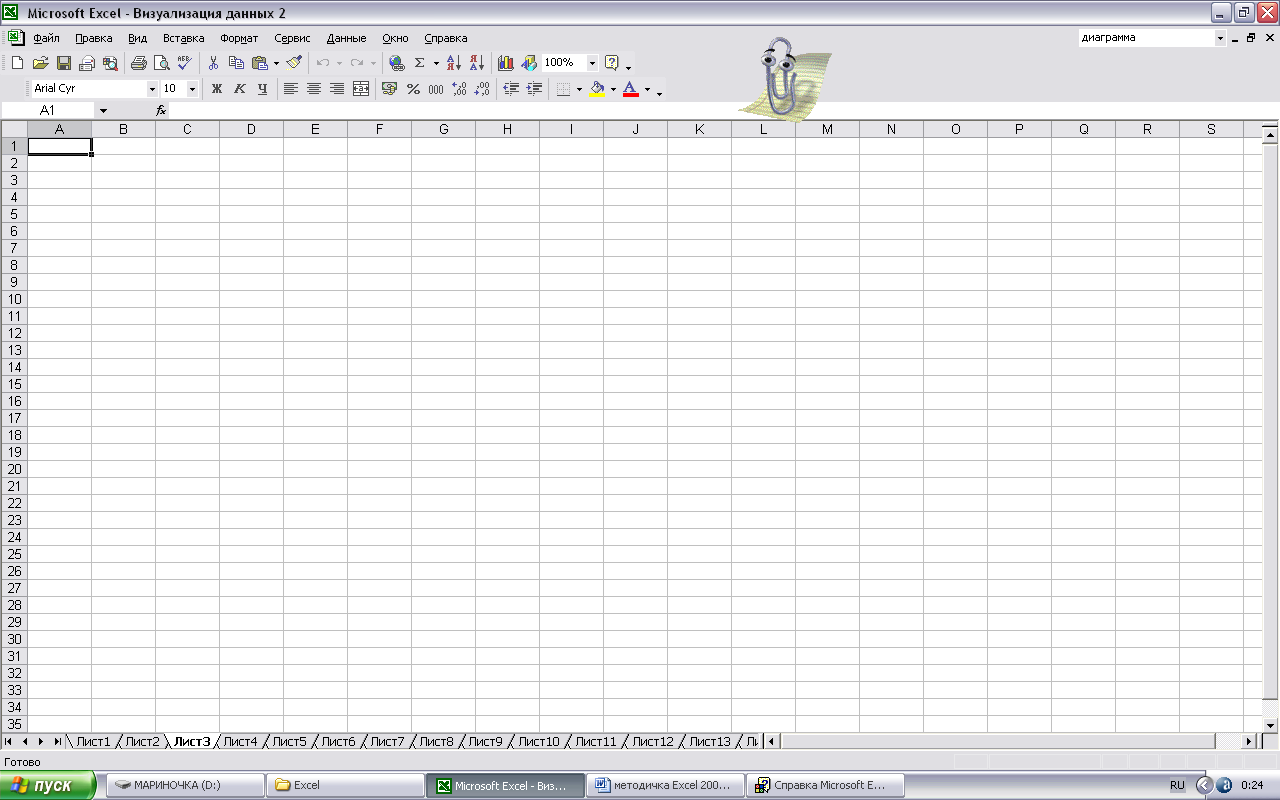The width and height of the screenshot is (1280, 800).
Task: Open the Формат menu
Action: 239,38
